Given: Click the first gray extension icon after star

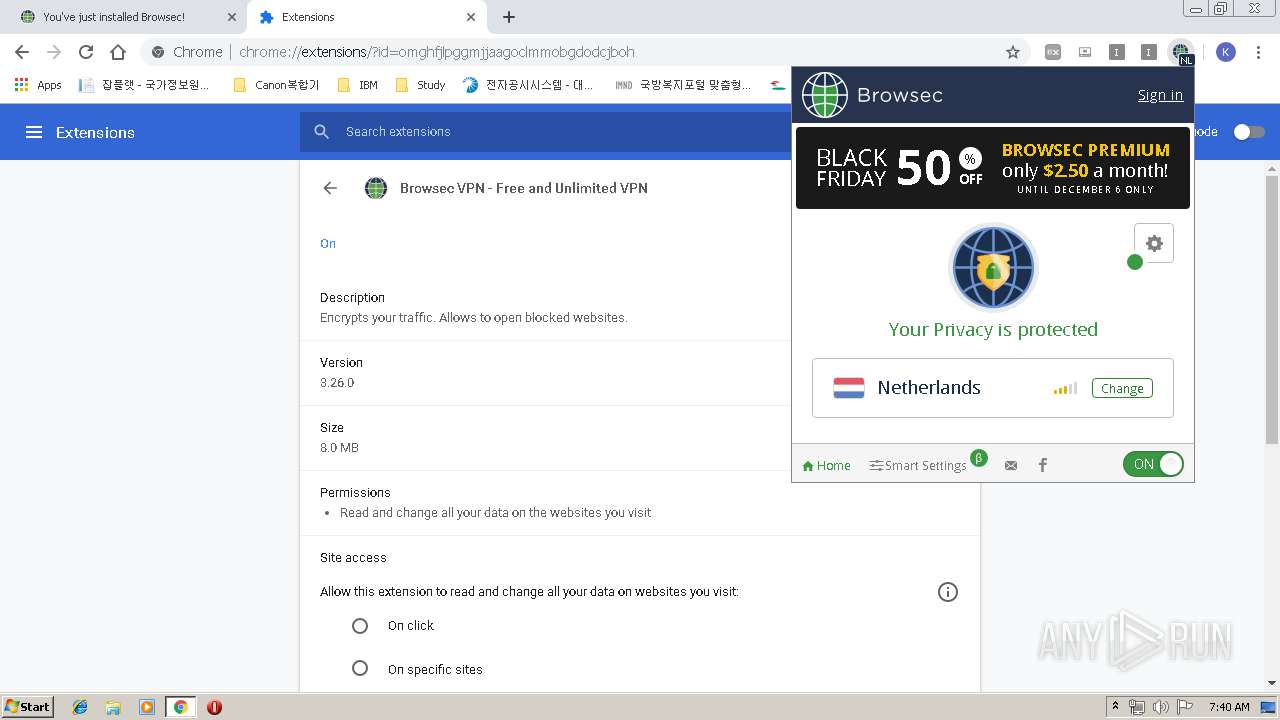Looking at the screenshot, I should (1053, 52).
